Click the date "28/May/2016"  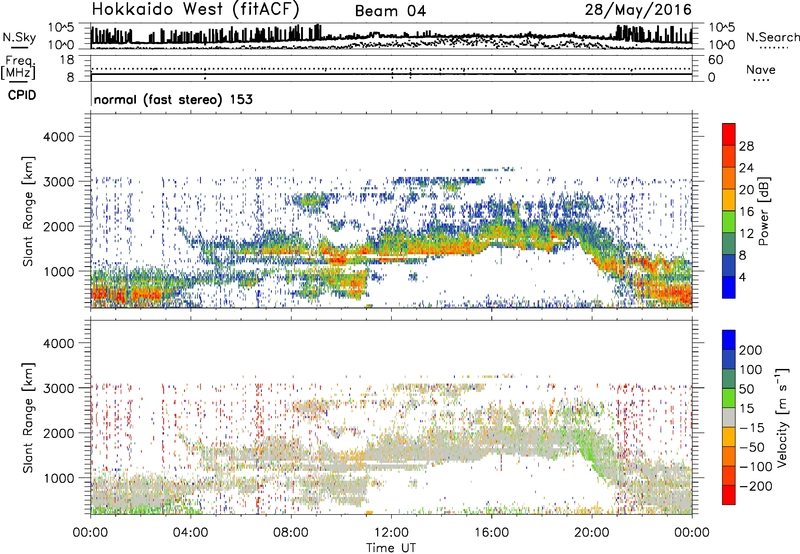point(638,9)
